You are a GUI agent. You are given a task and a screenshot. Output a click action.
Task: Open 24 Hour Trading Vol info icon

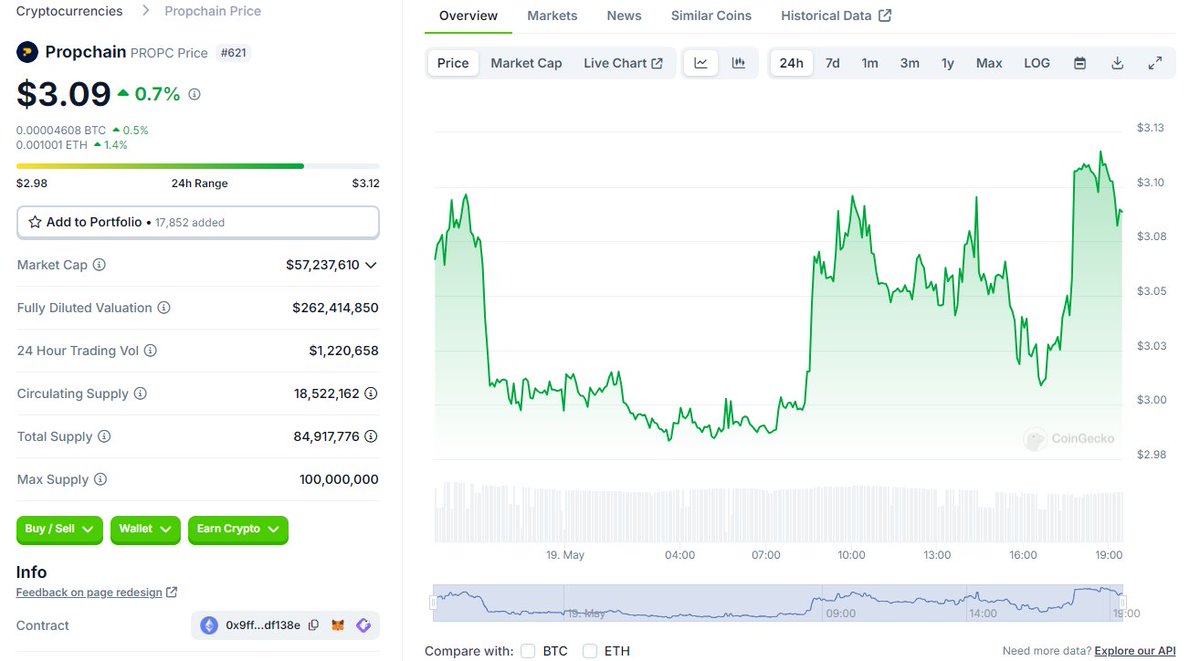point(150,351)
